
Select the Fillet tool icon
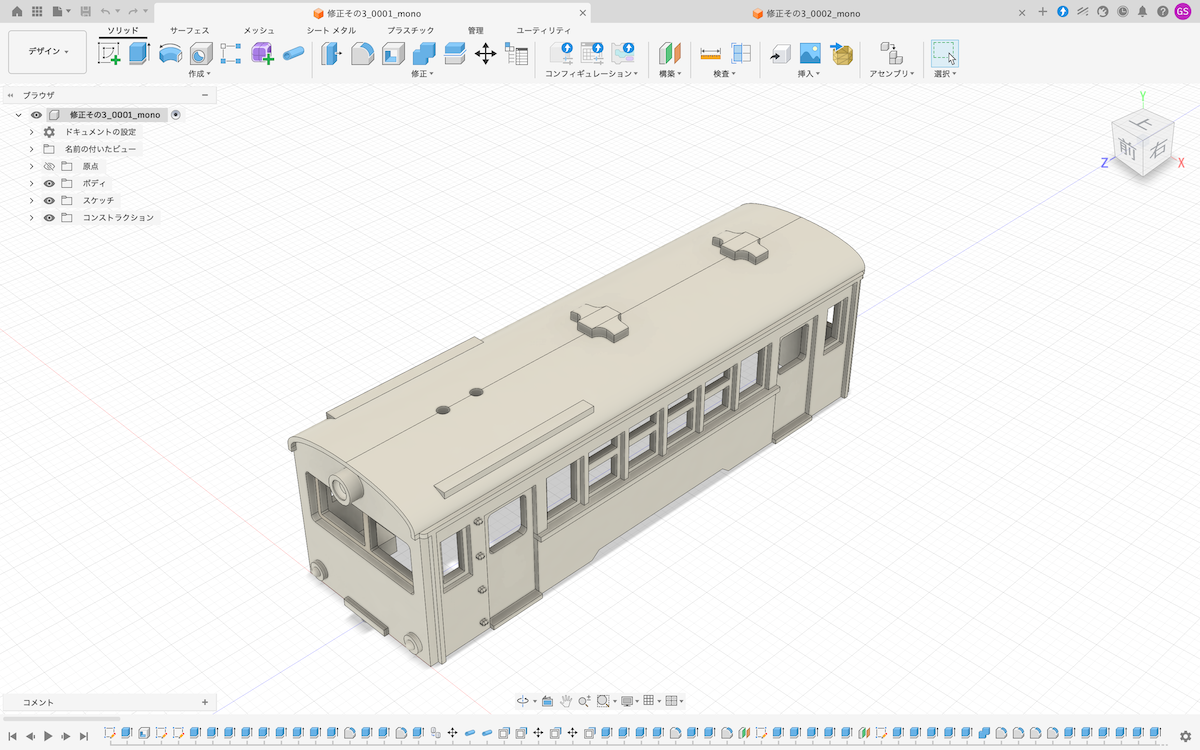362,54
